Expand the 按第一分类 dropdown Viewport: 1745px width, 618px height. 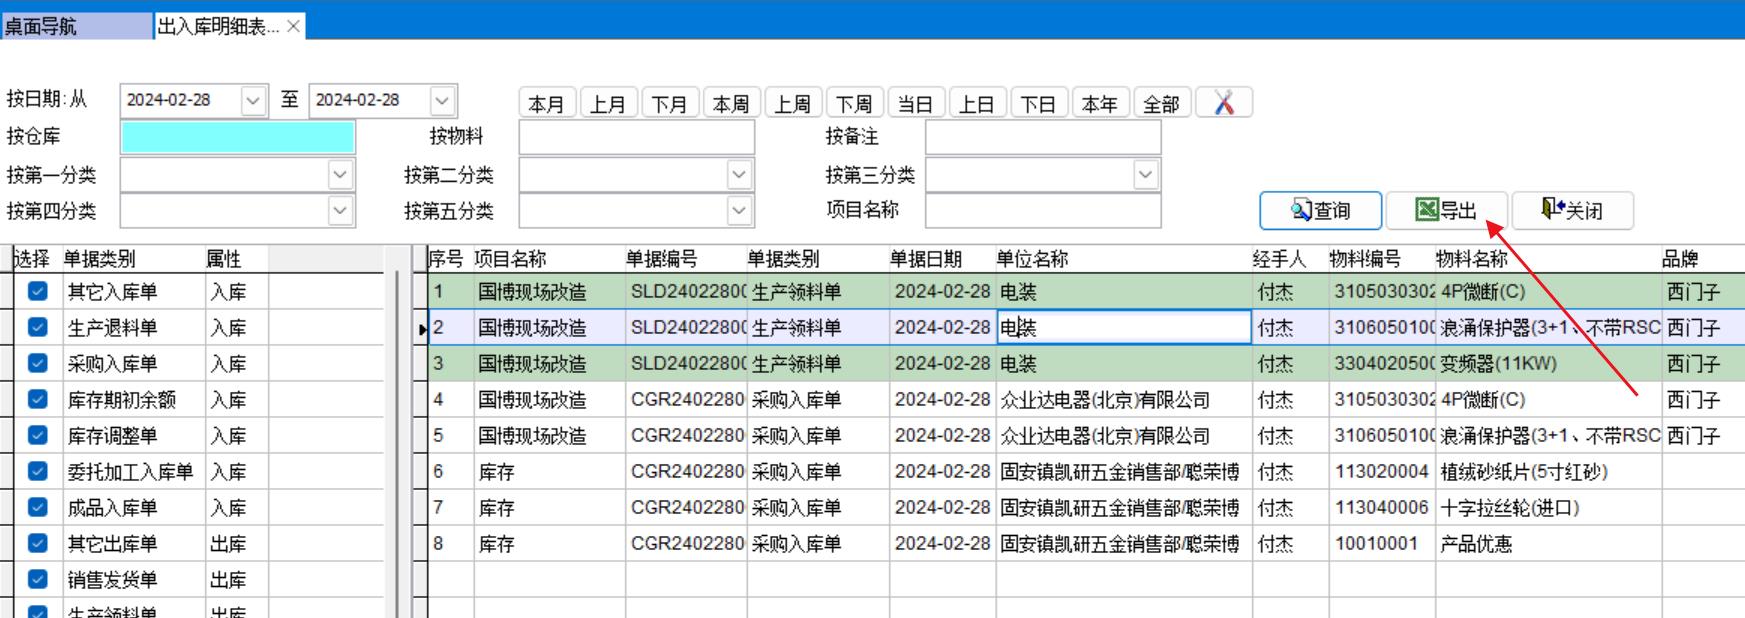(x=340, y=175)
